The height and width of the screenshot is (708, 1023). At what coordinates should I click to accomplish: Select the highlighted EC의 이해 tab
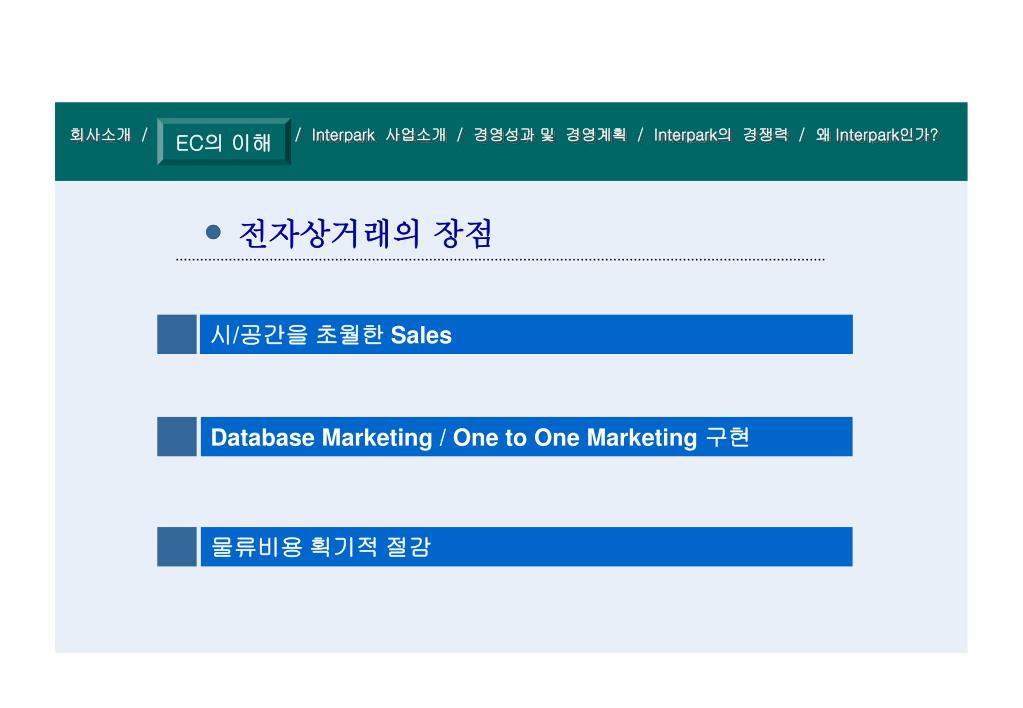[x=224, y=142]
